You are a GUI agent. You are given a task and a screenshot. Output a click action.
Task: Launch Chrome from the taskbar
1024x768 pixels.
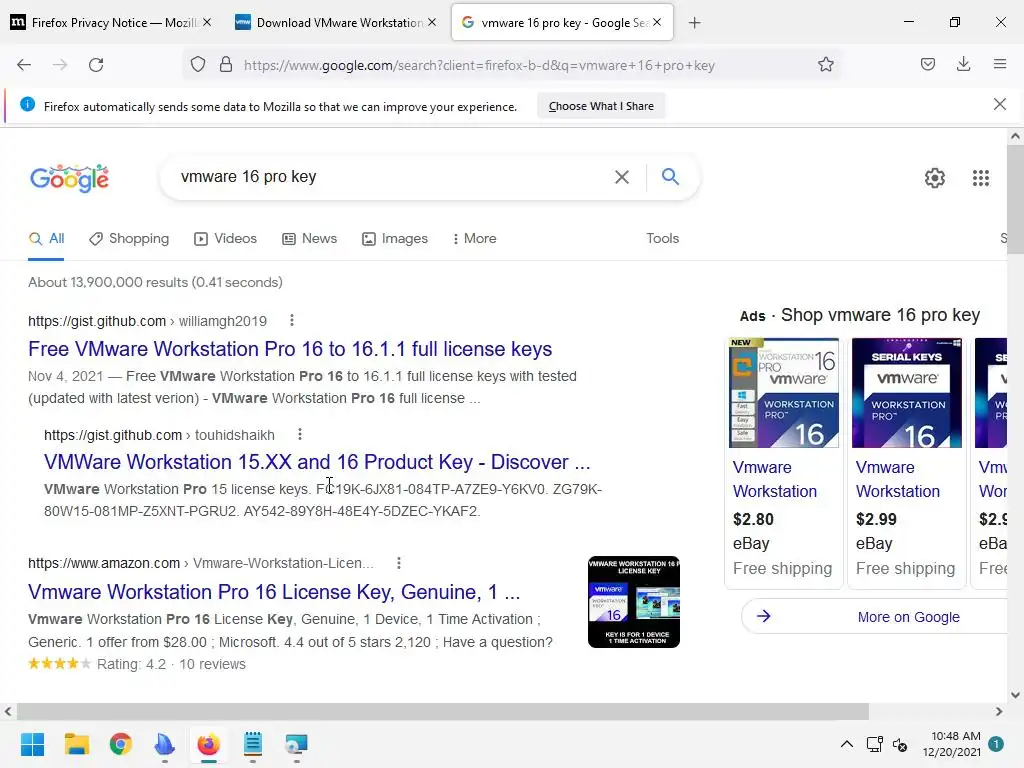click(121, 744)
